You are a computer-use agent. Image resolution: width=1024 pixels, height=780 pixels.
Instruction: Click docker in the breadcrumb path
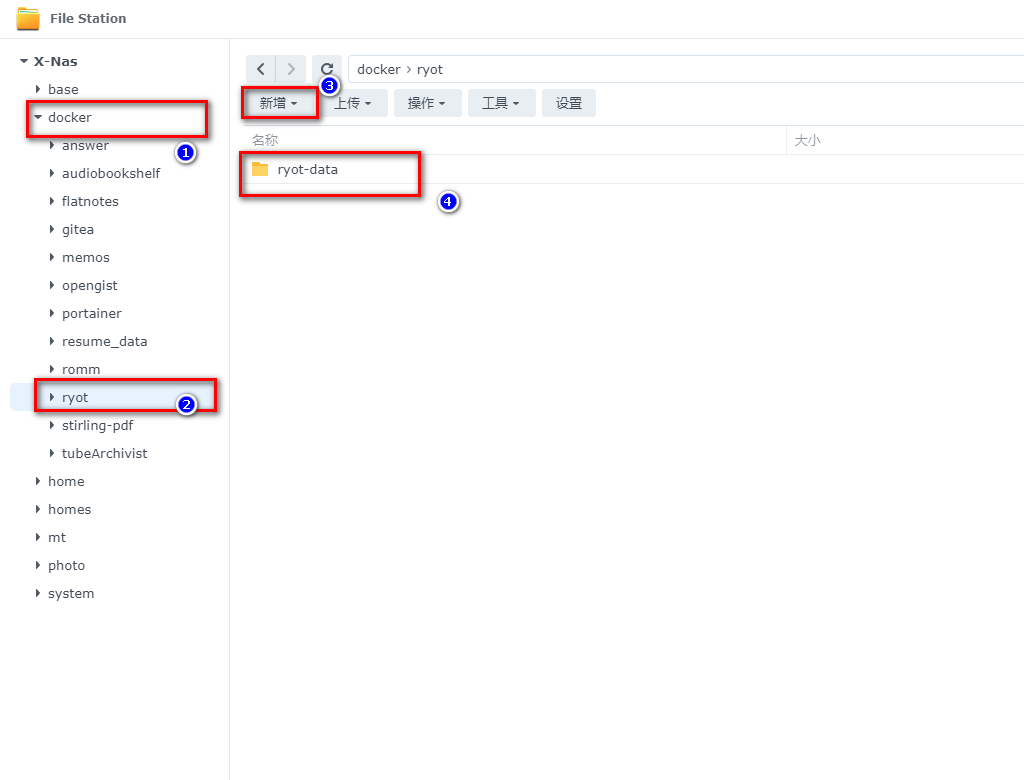click(x=378, y=70)
